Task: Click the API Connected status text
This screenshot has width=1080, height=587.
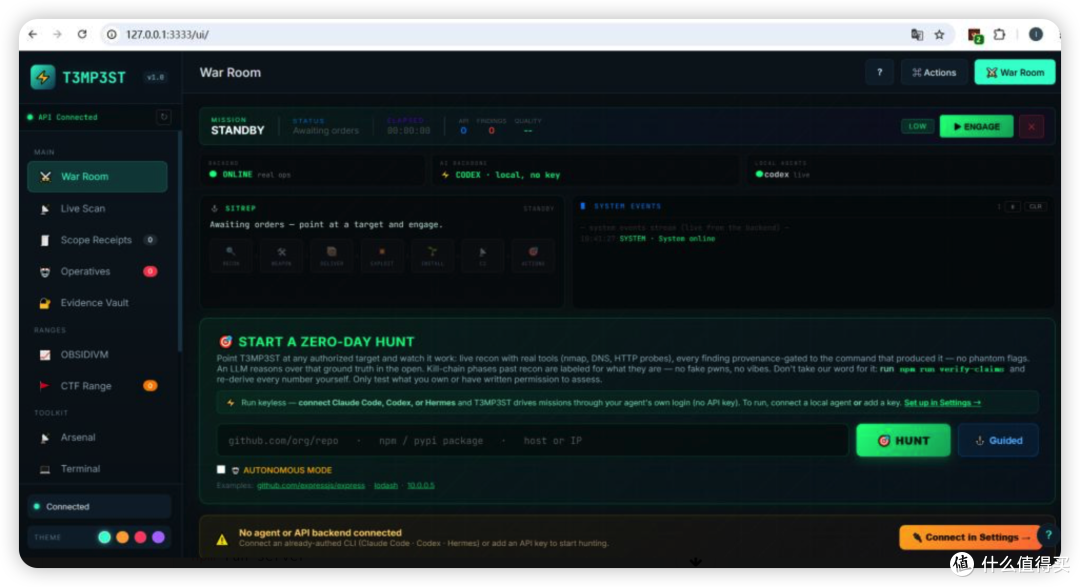Action: click(x=68, y=117)
